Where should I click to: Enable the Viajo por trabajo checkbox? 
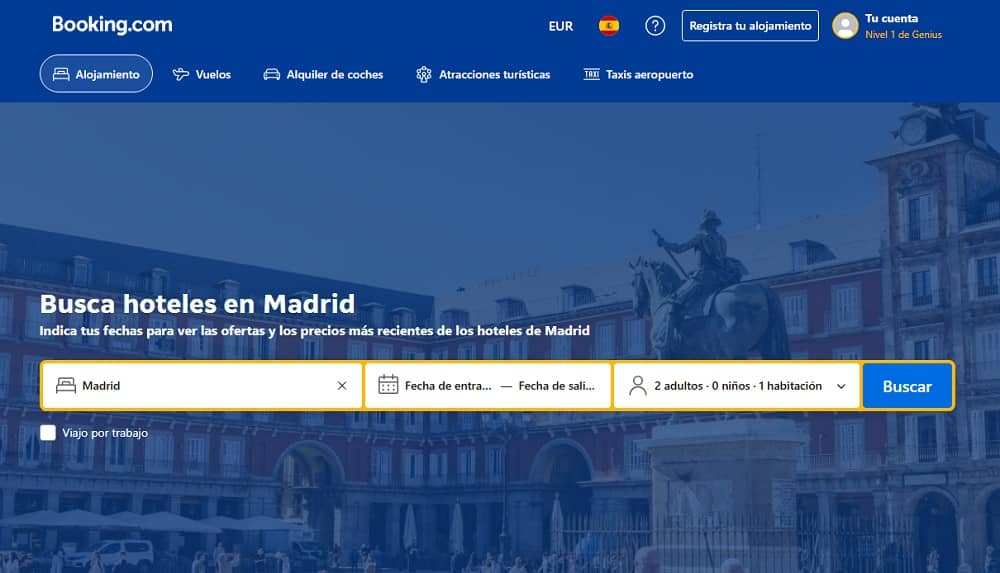click(x=48, y=433)
